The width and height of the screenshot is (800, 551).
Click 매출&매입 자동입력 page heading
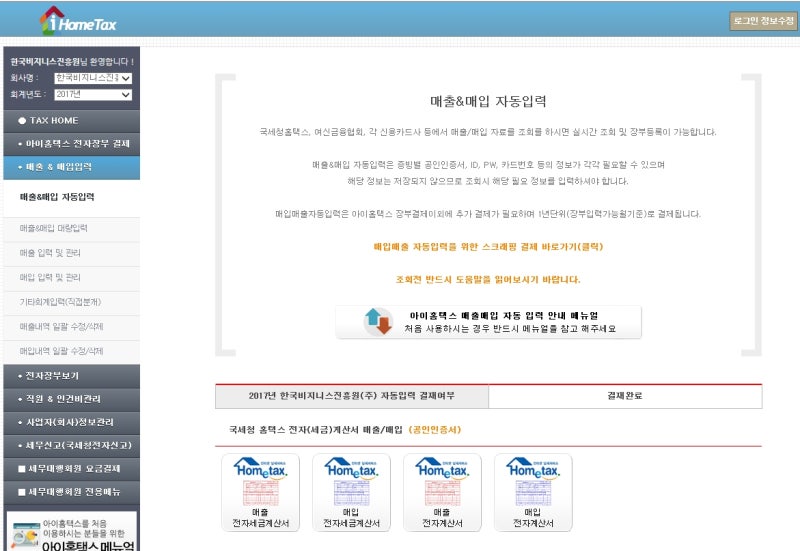click(x=488, y=101)
